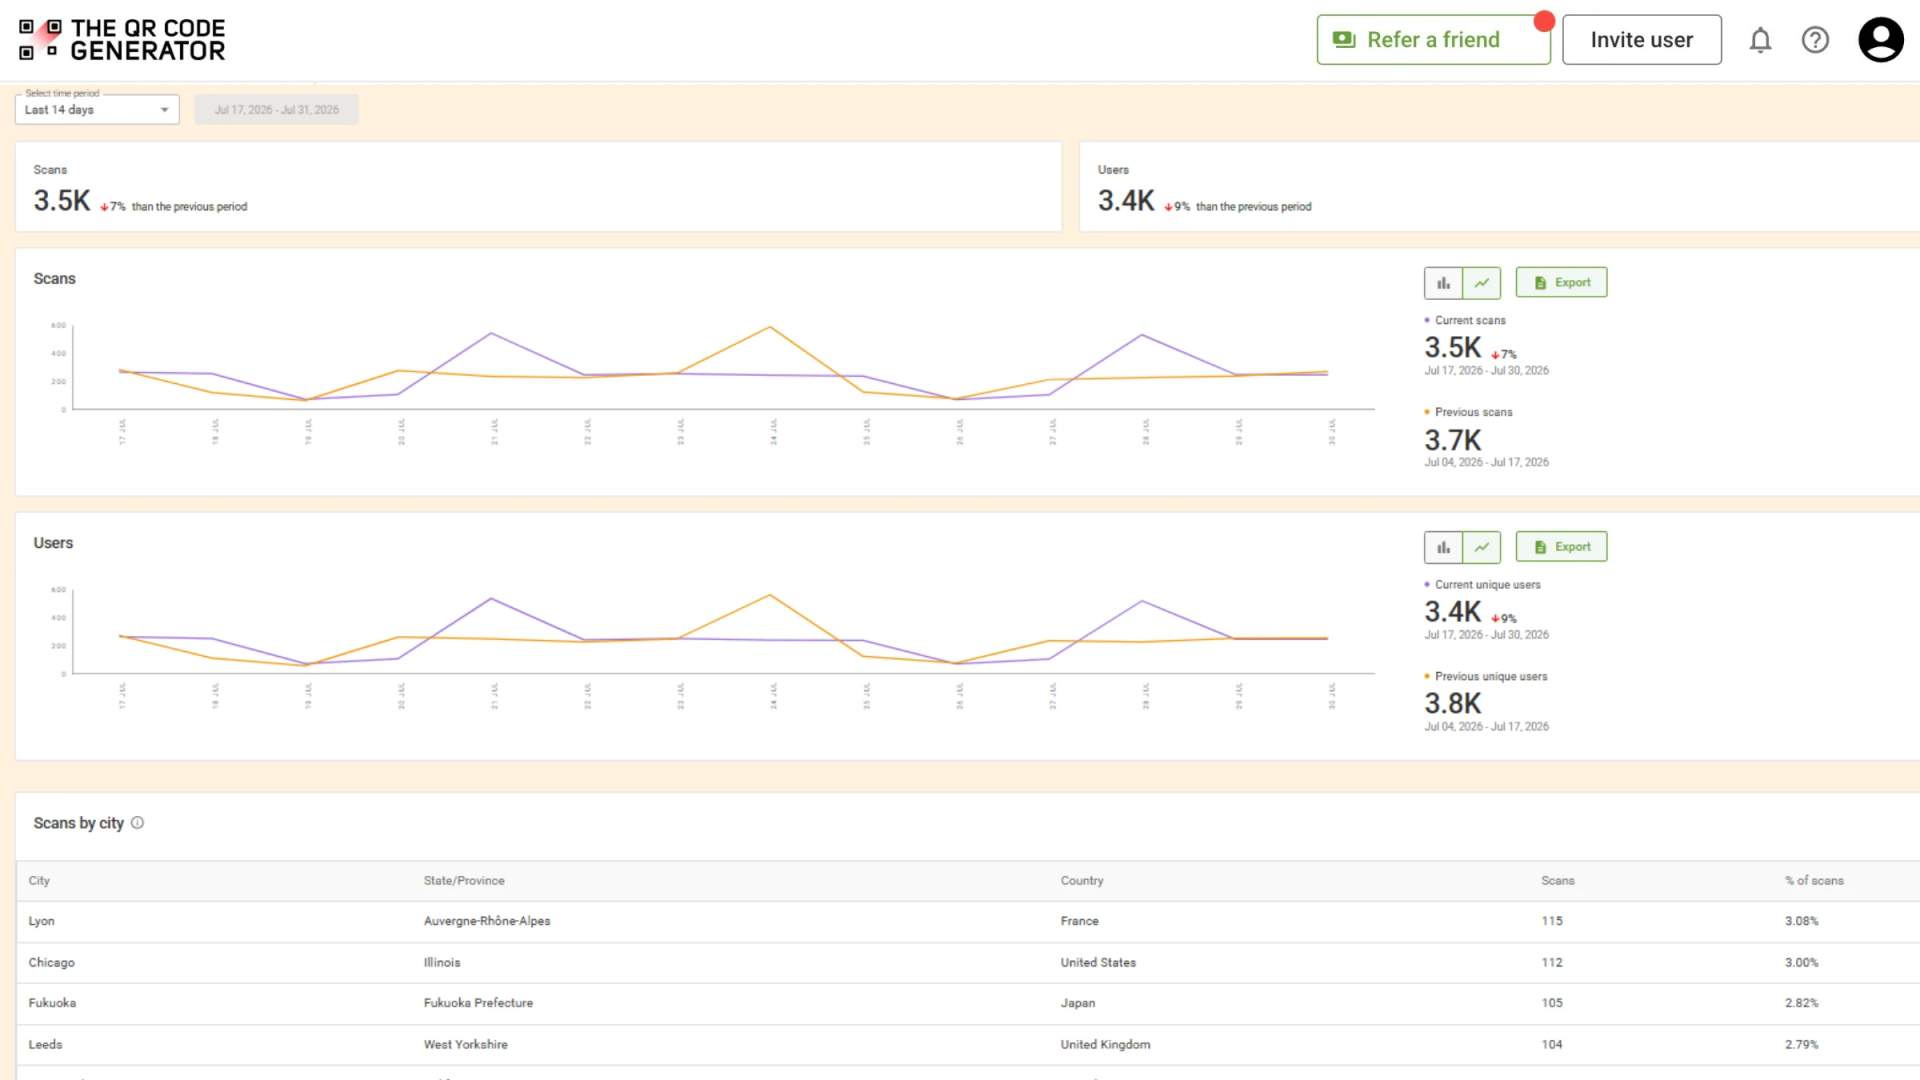Click the Previous unique users legend label
The image size is (1920, 1080).
coord(1490,677)
